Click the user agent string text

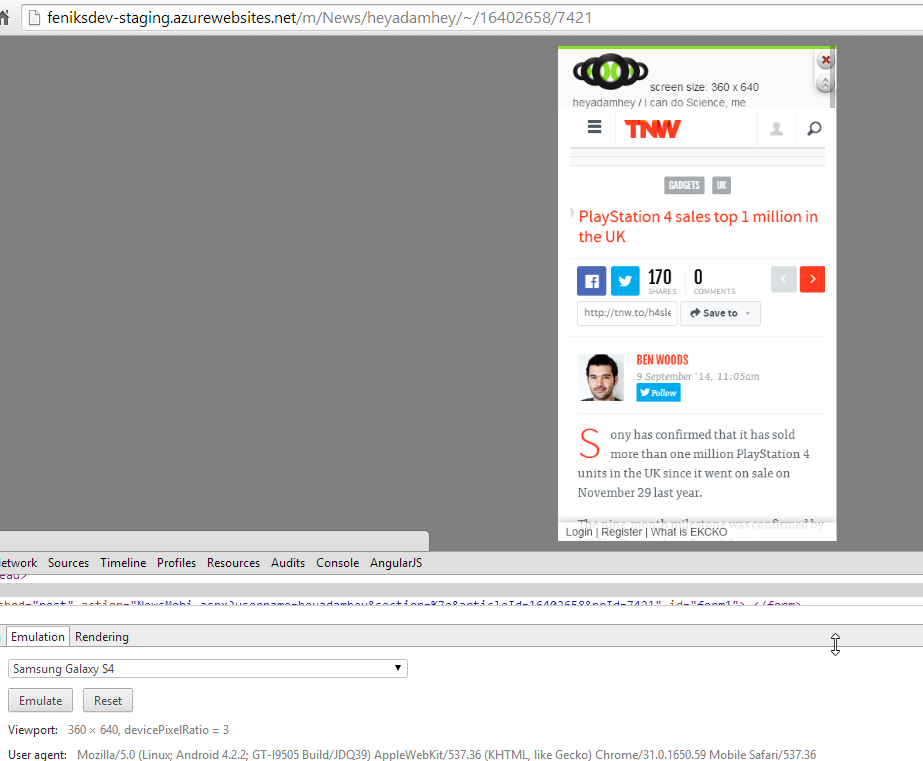pos(446,755)
